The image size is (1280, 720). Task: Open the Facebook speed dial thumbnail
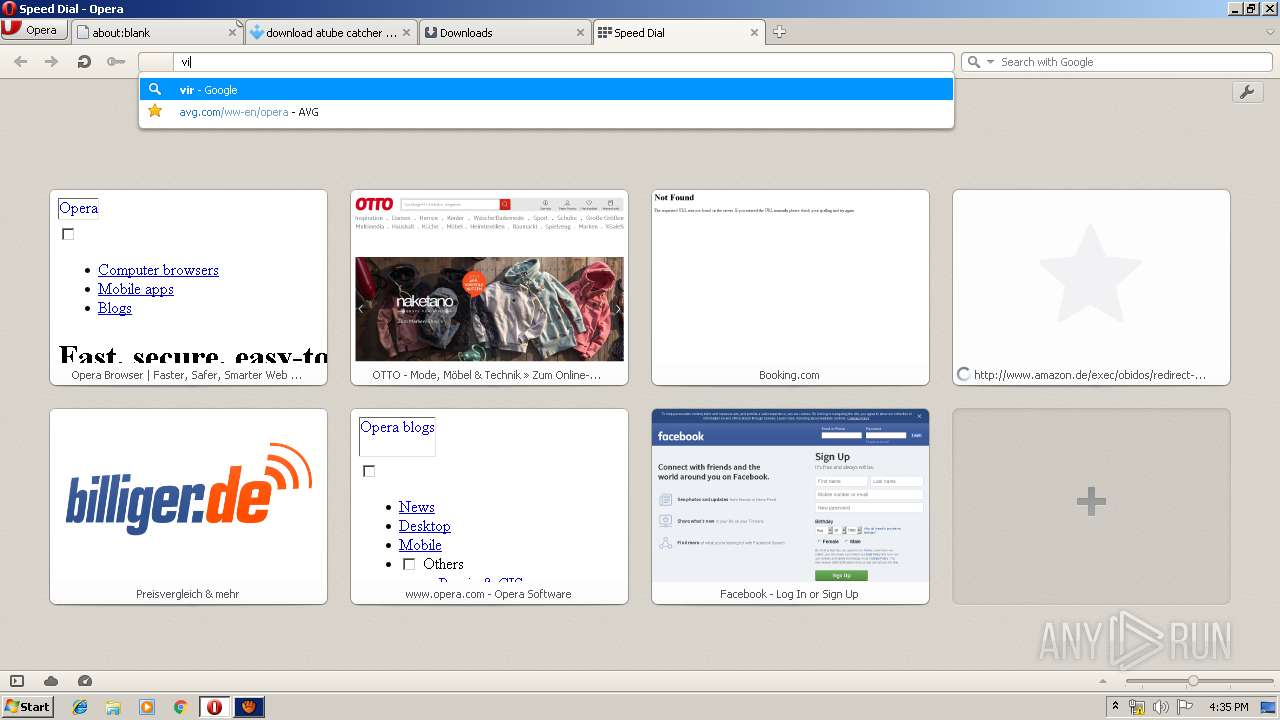pos(790,506)
